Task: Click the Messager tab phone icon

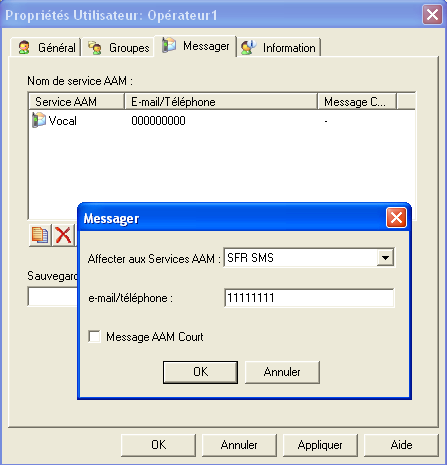Action: [169, 45]
